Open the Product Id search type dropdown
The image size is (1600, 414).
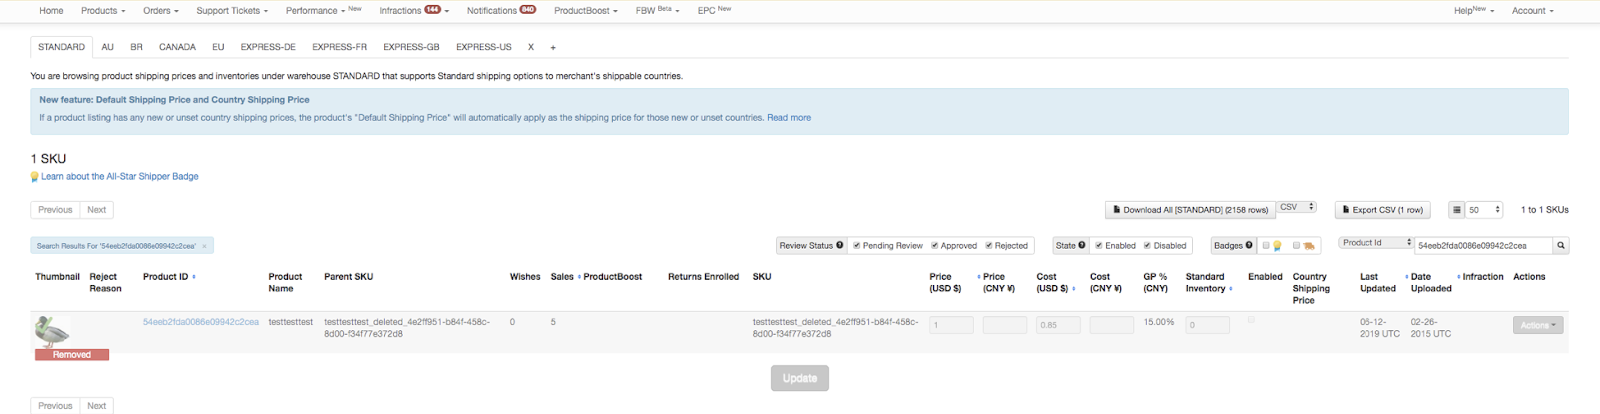(x=1377, y=243)
